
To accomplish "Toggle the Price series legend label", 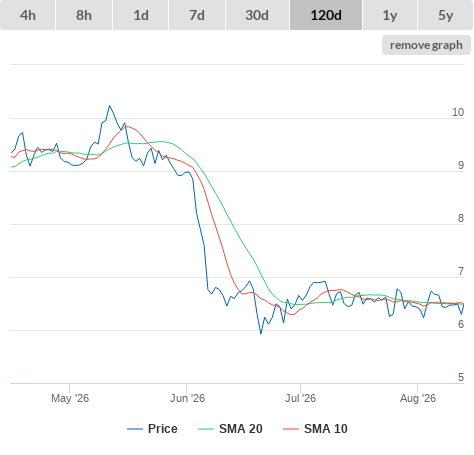I will pos(163,429).
